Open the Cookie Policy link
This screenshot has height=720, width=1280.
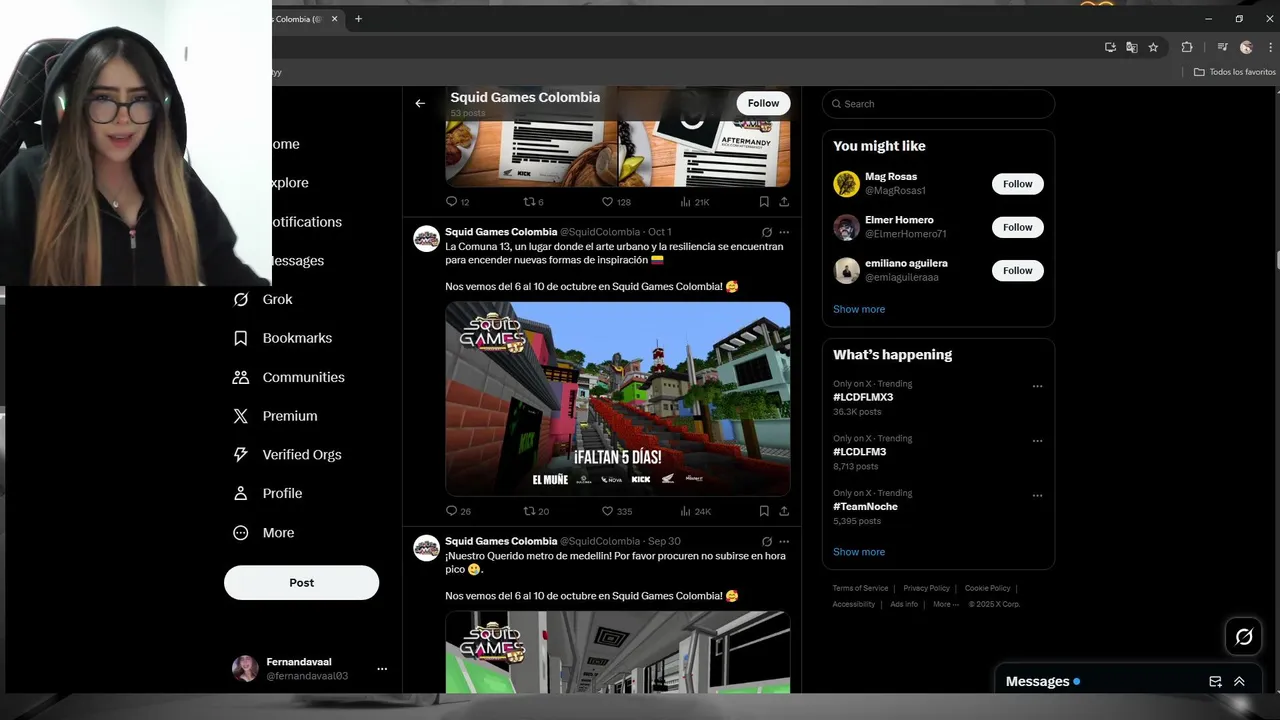987,588
